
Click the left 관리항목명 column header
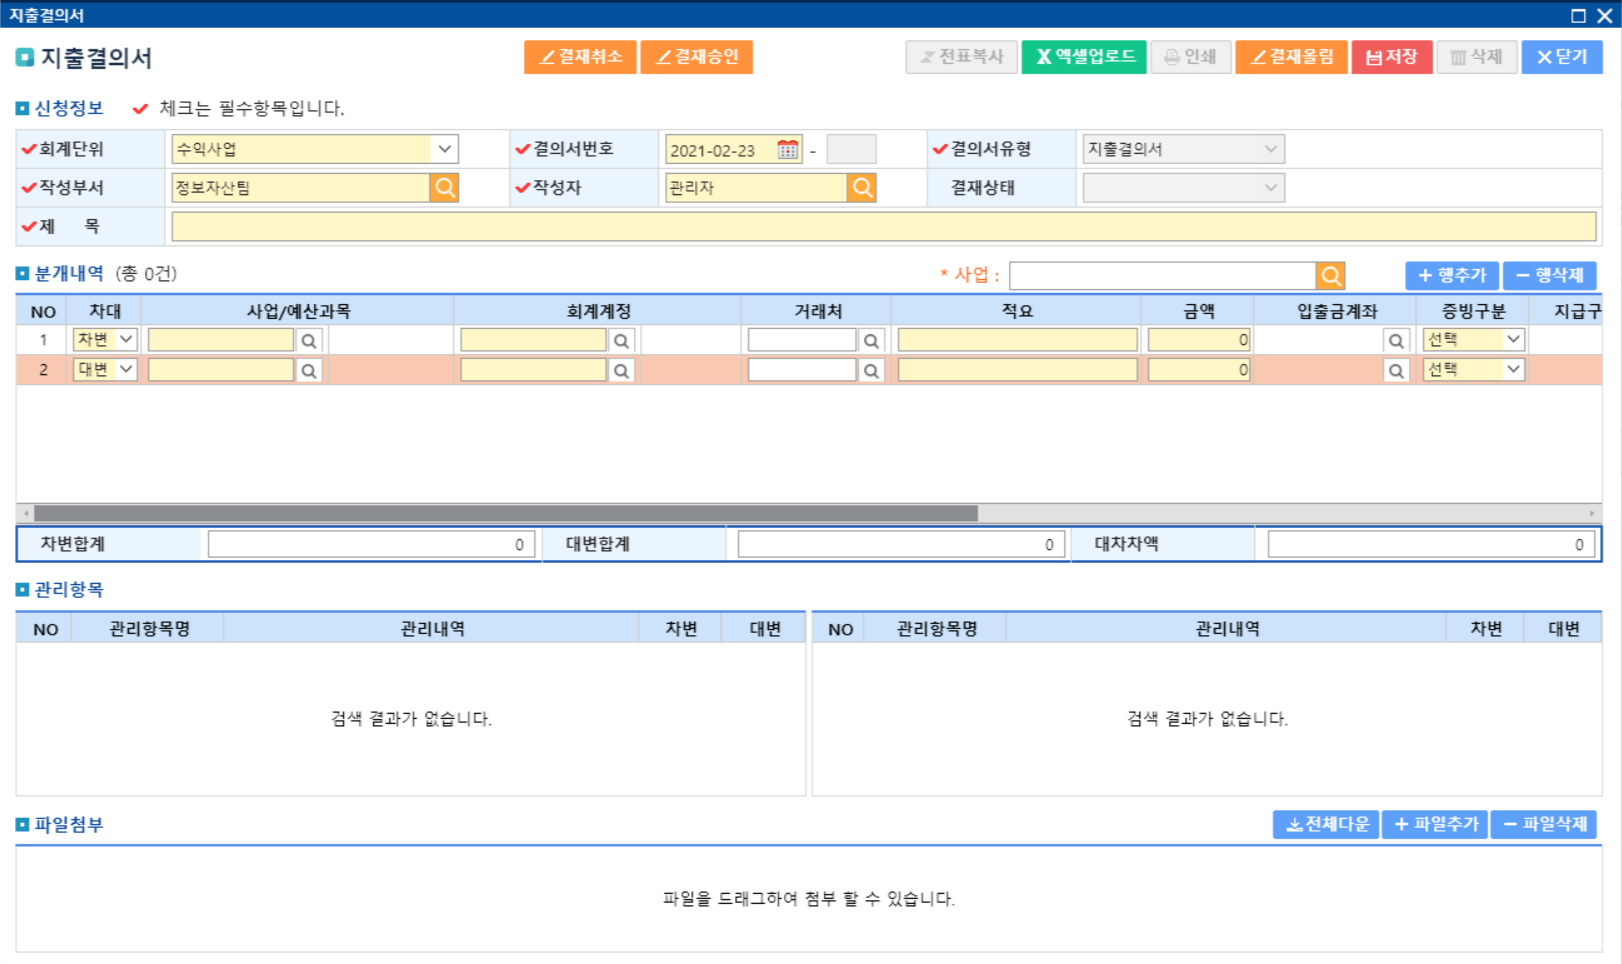149,629
